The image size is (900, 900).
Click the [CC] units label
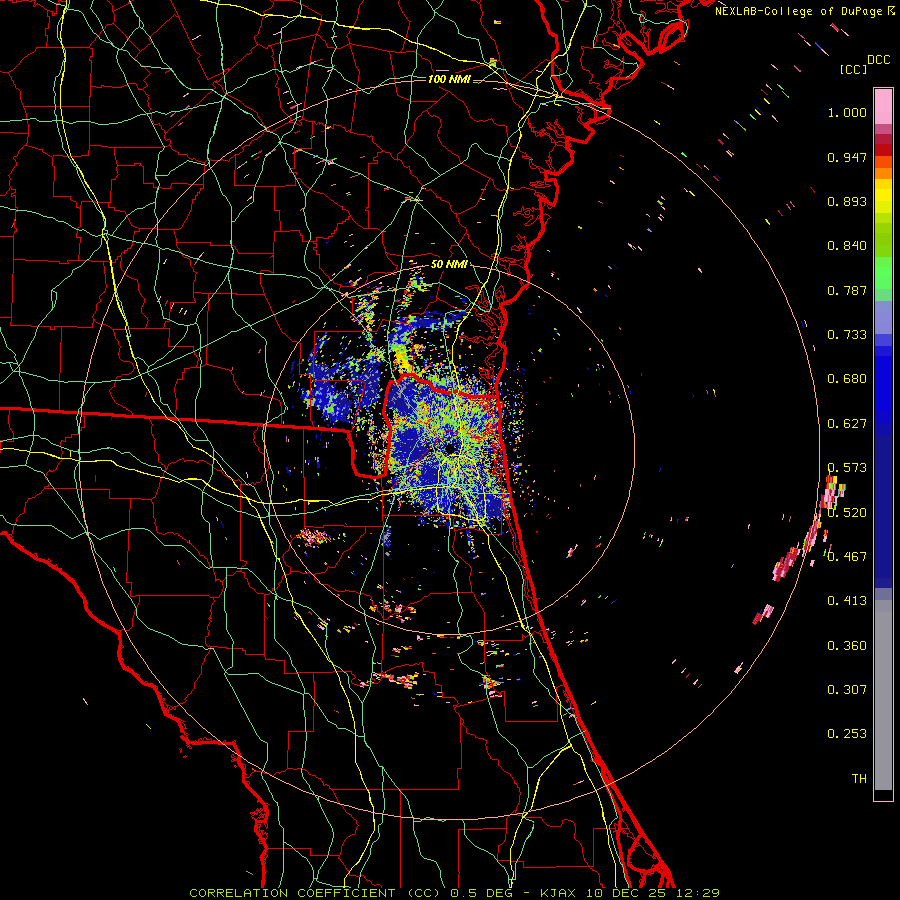click(x=853, y=69)
